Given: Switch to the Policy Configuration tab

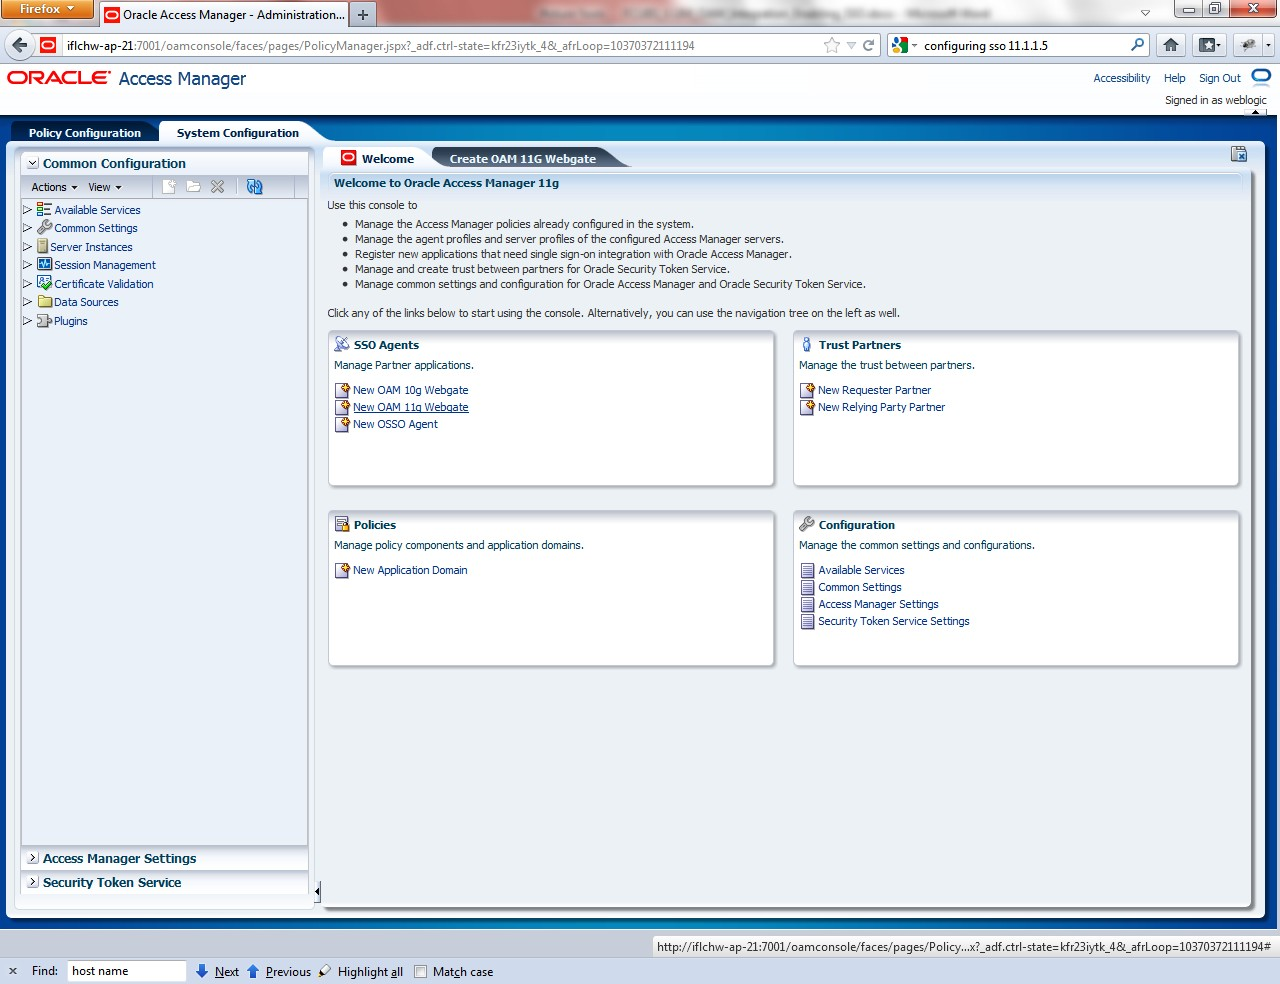Looking at the screenshot, I should pos(85,132).
